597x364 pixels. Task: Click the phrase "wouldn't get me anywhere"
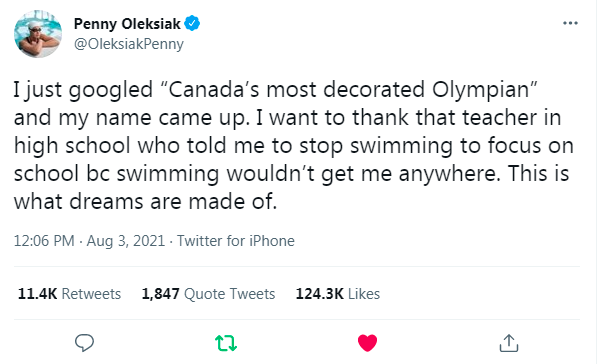pyautogui.click(x=362, y=174)
